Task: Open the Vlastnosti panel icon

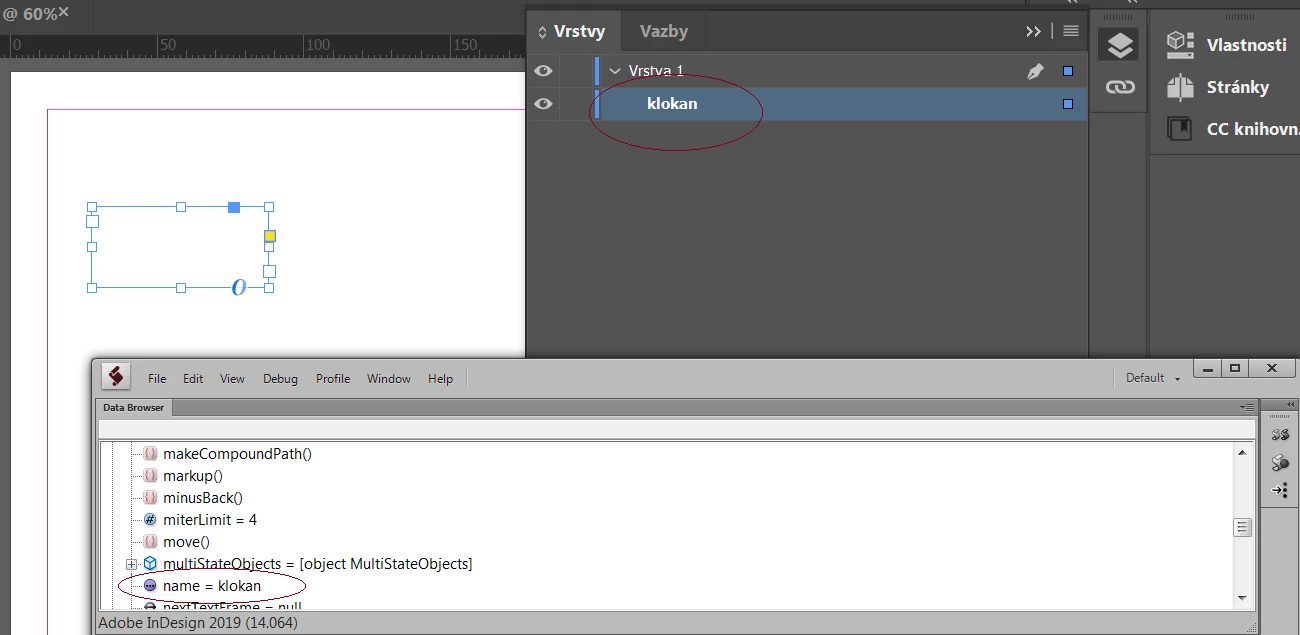Action: pyautogui.click(x=1181, y=44)
